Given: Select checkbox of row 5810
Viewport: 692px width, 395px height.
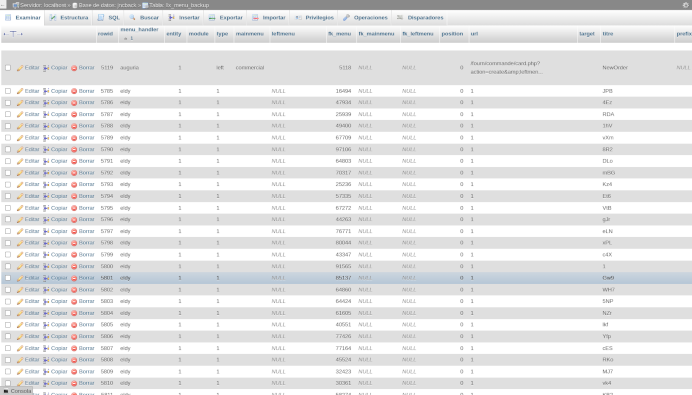Looking at the screenshot, I should tap(8, 383).
